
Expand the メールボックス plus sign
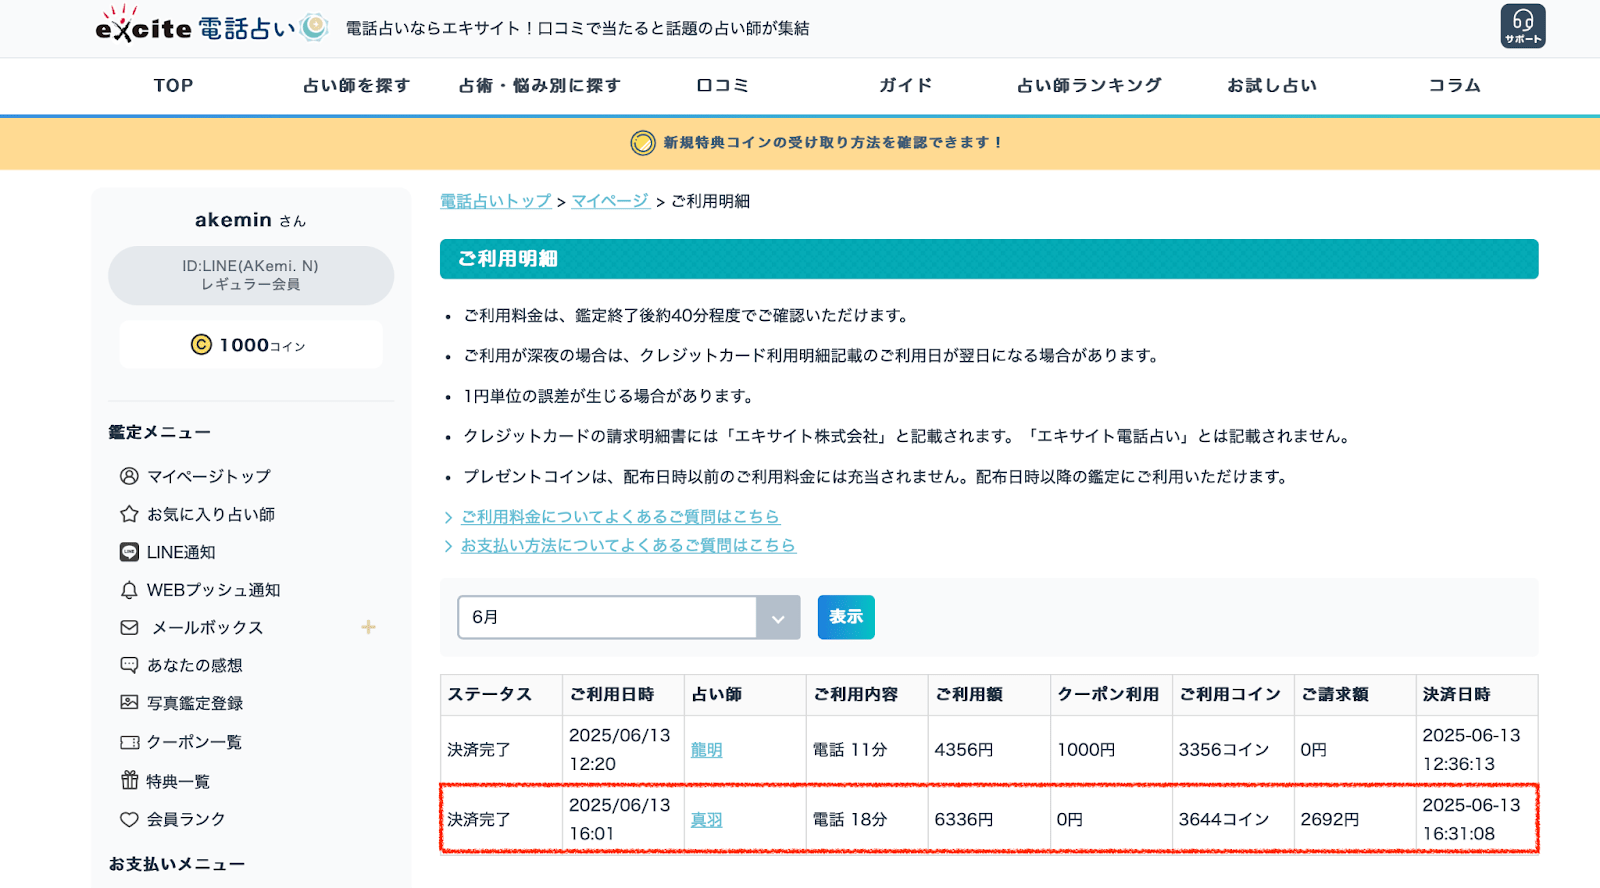(x=368, y=627)
